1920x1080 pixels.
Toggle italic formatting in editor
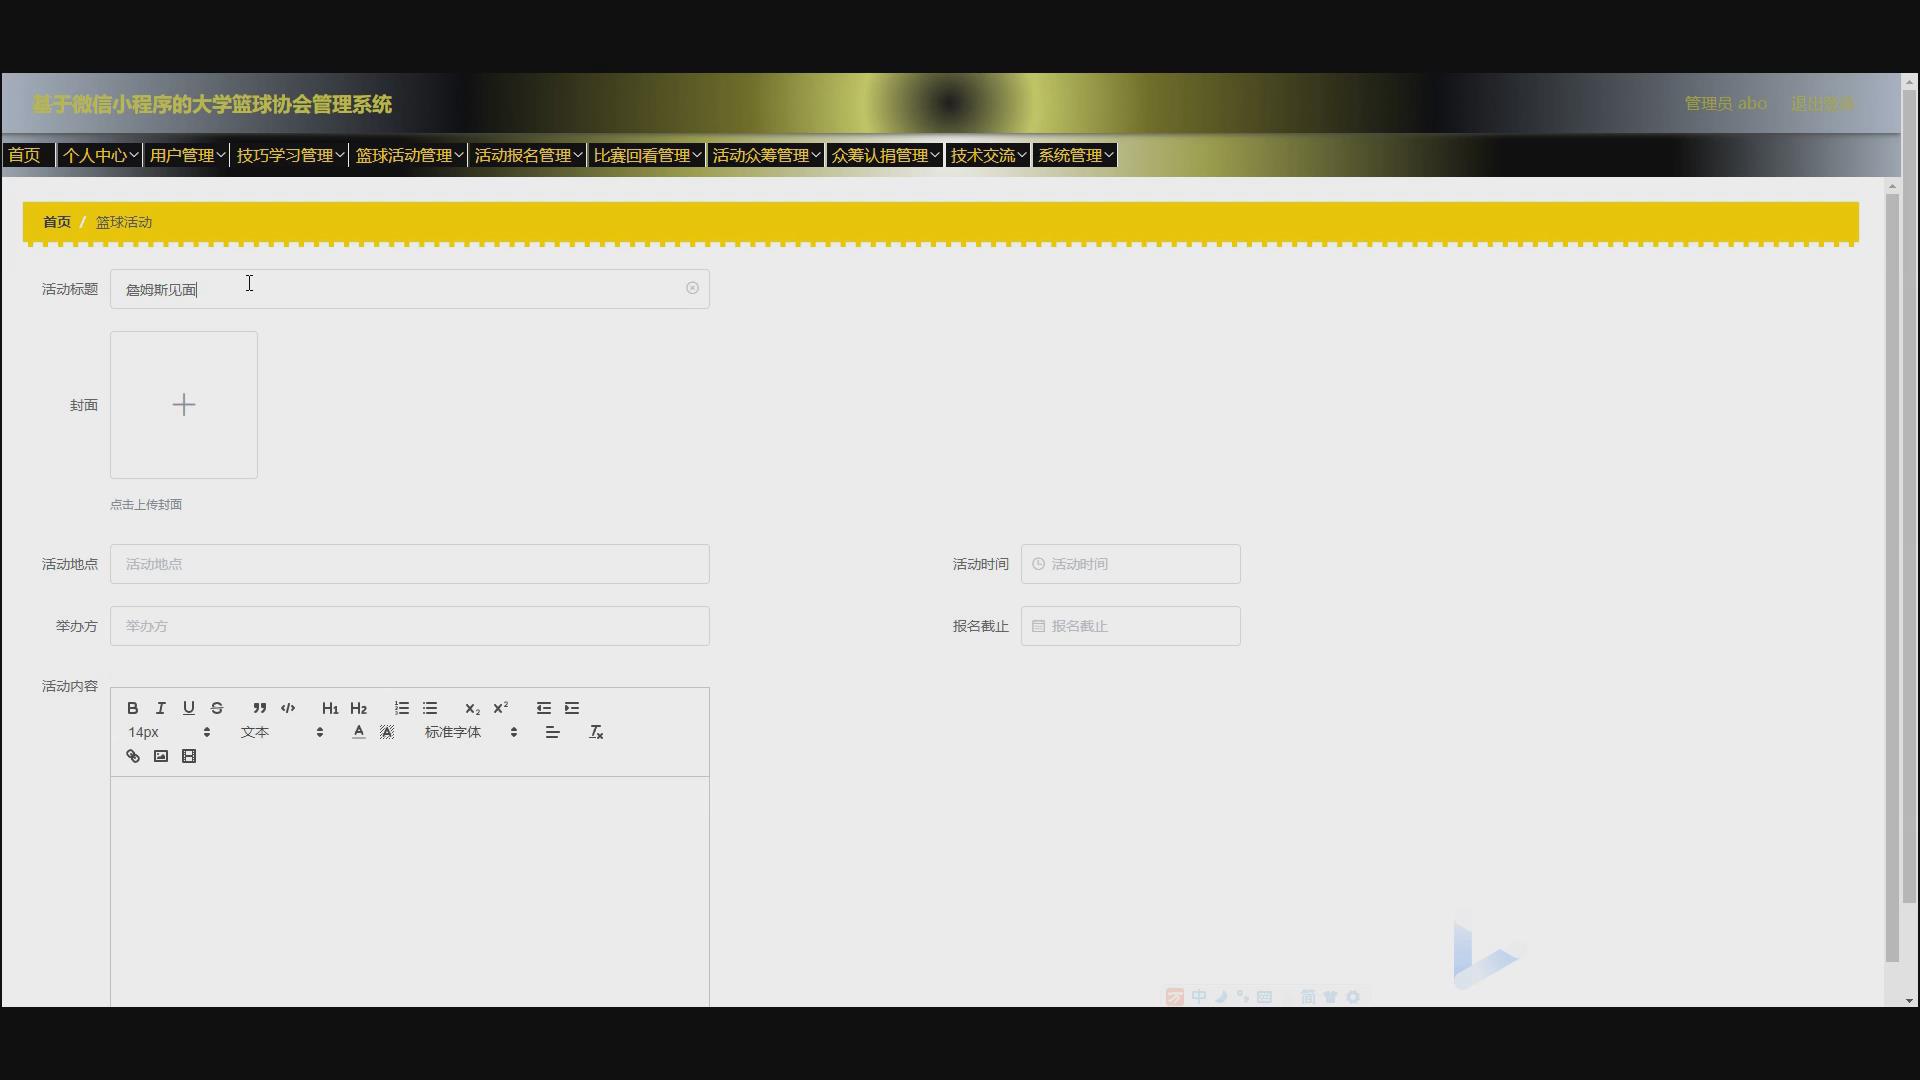[x=160, y=708]
